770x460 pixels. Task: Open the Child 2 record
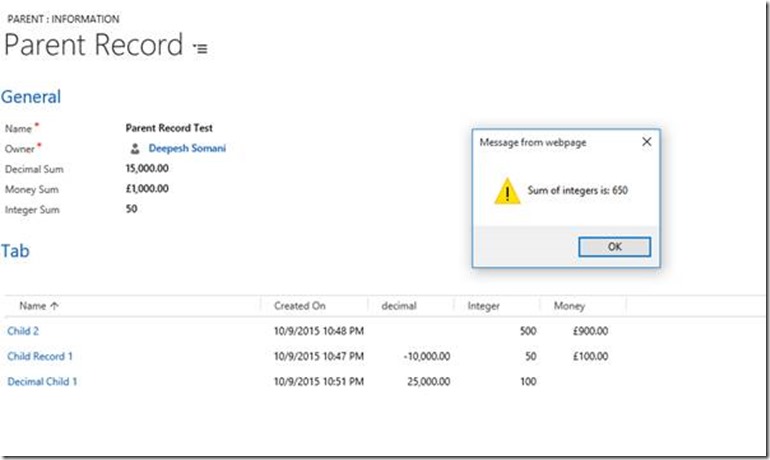(x=23, y=331)
